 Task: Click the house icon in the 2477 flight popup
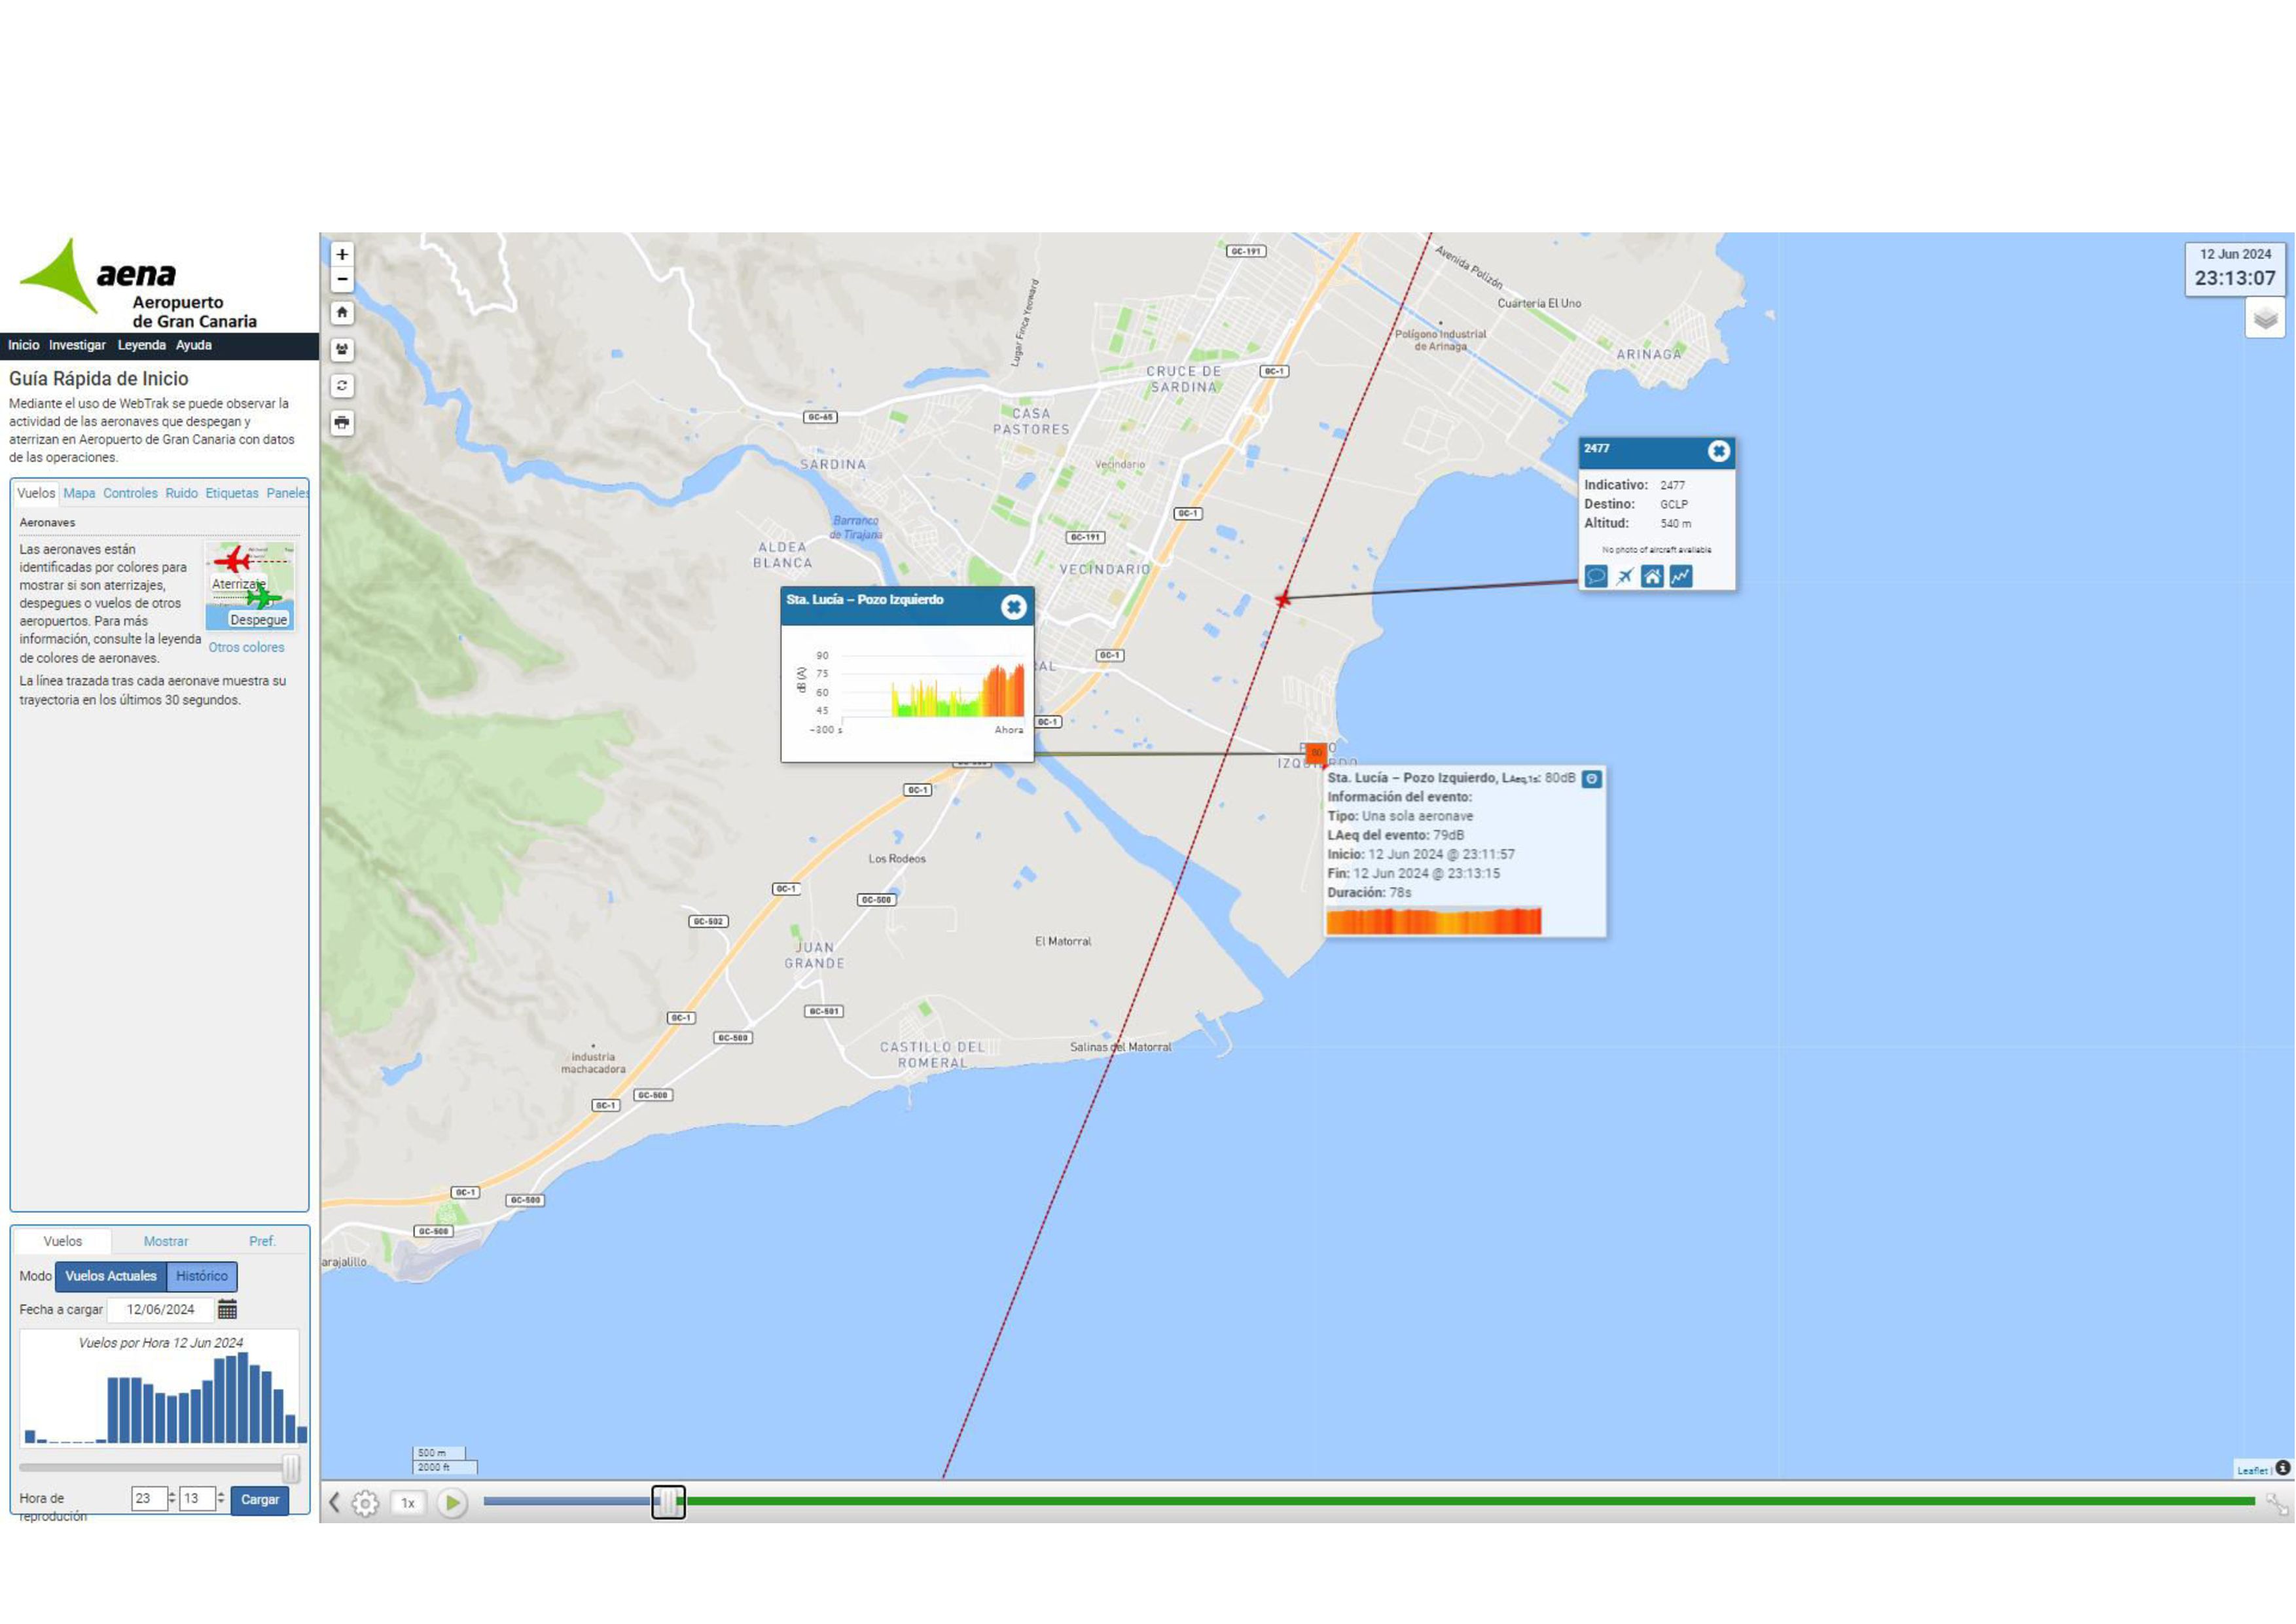[1653, 576]
